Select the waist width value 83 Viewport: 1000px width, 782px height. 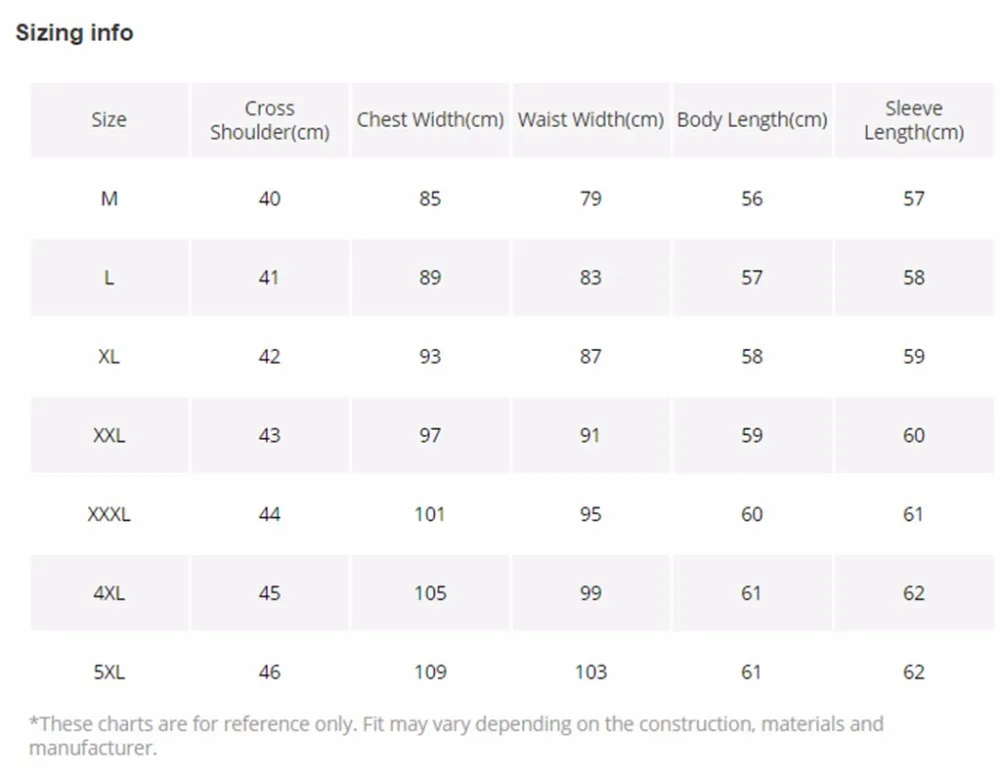pyautogui.click(x=591, y=278)
